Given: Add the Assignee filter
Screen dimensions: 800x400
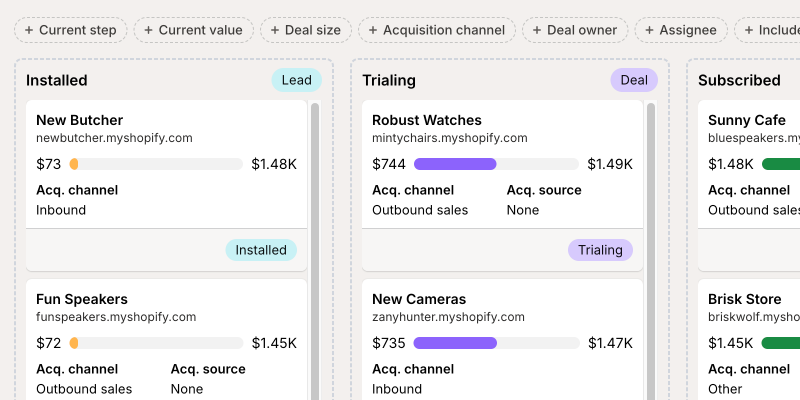Looking at the screenshot, I should click(x=681, y=30).
